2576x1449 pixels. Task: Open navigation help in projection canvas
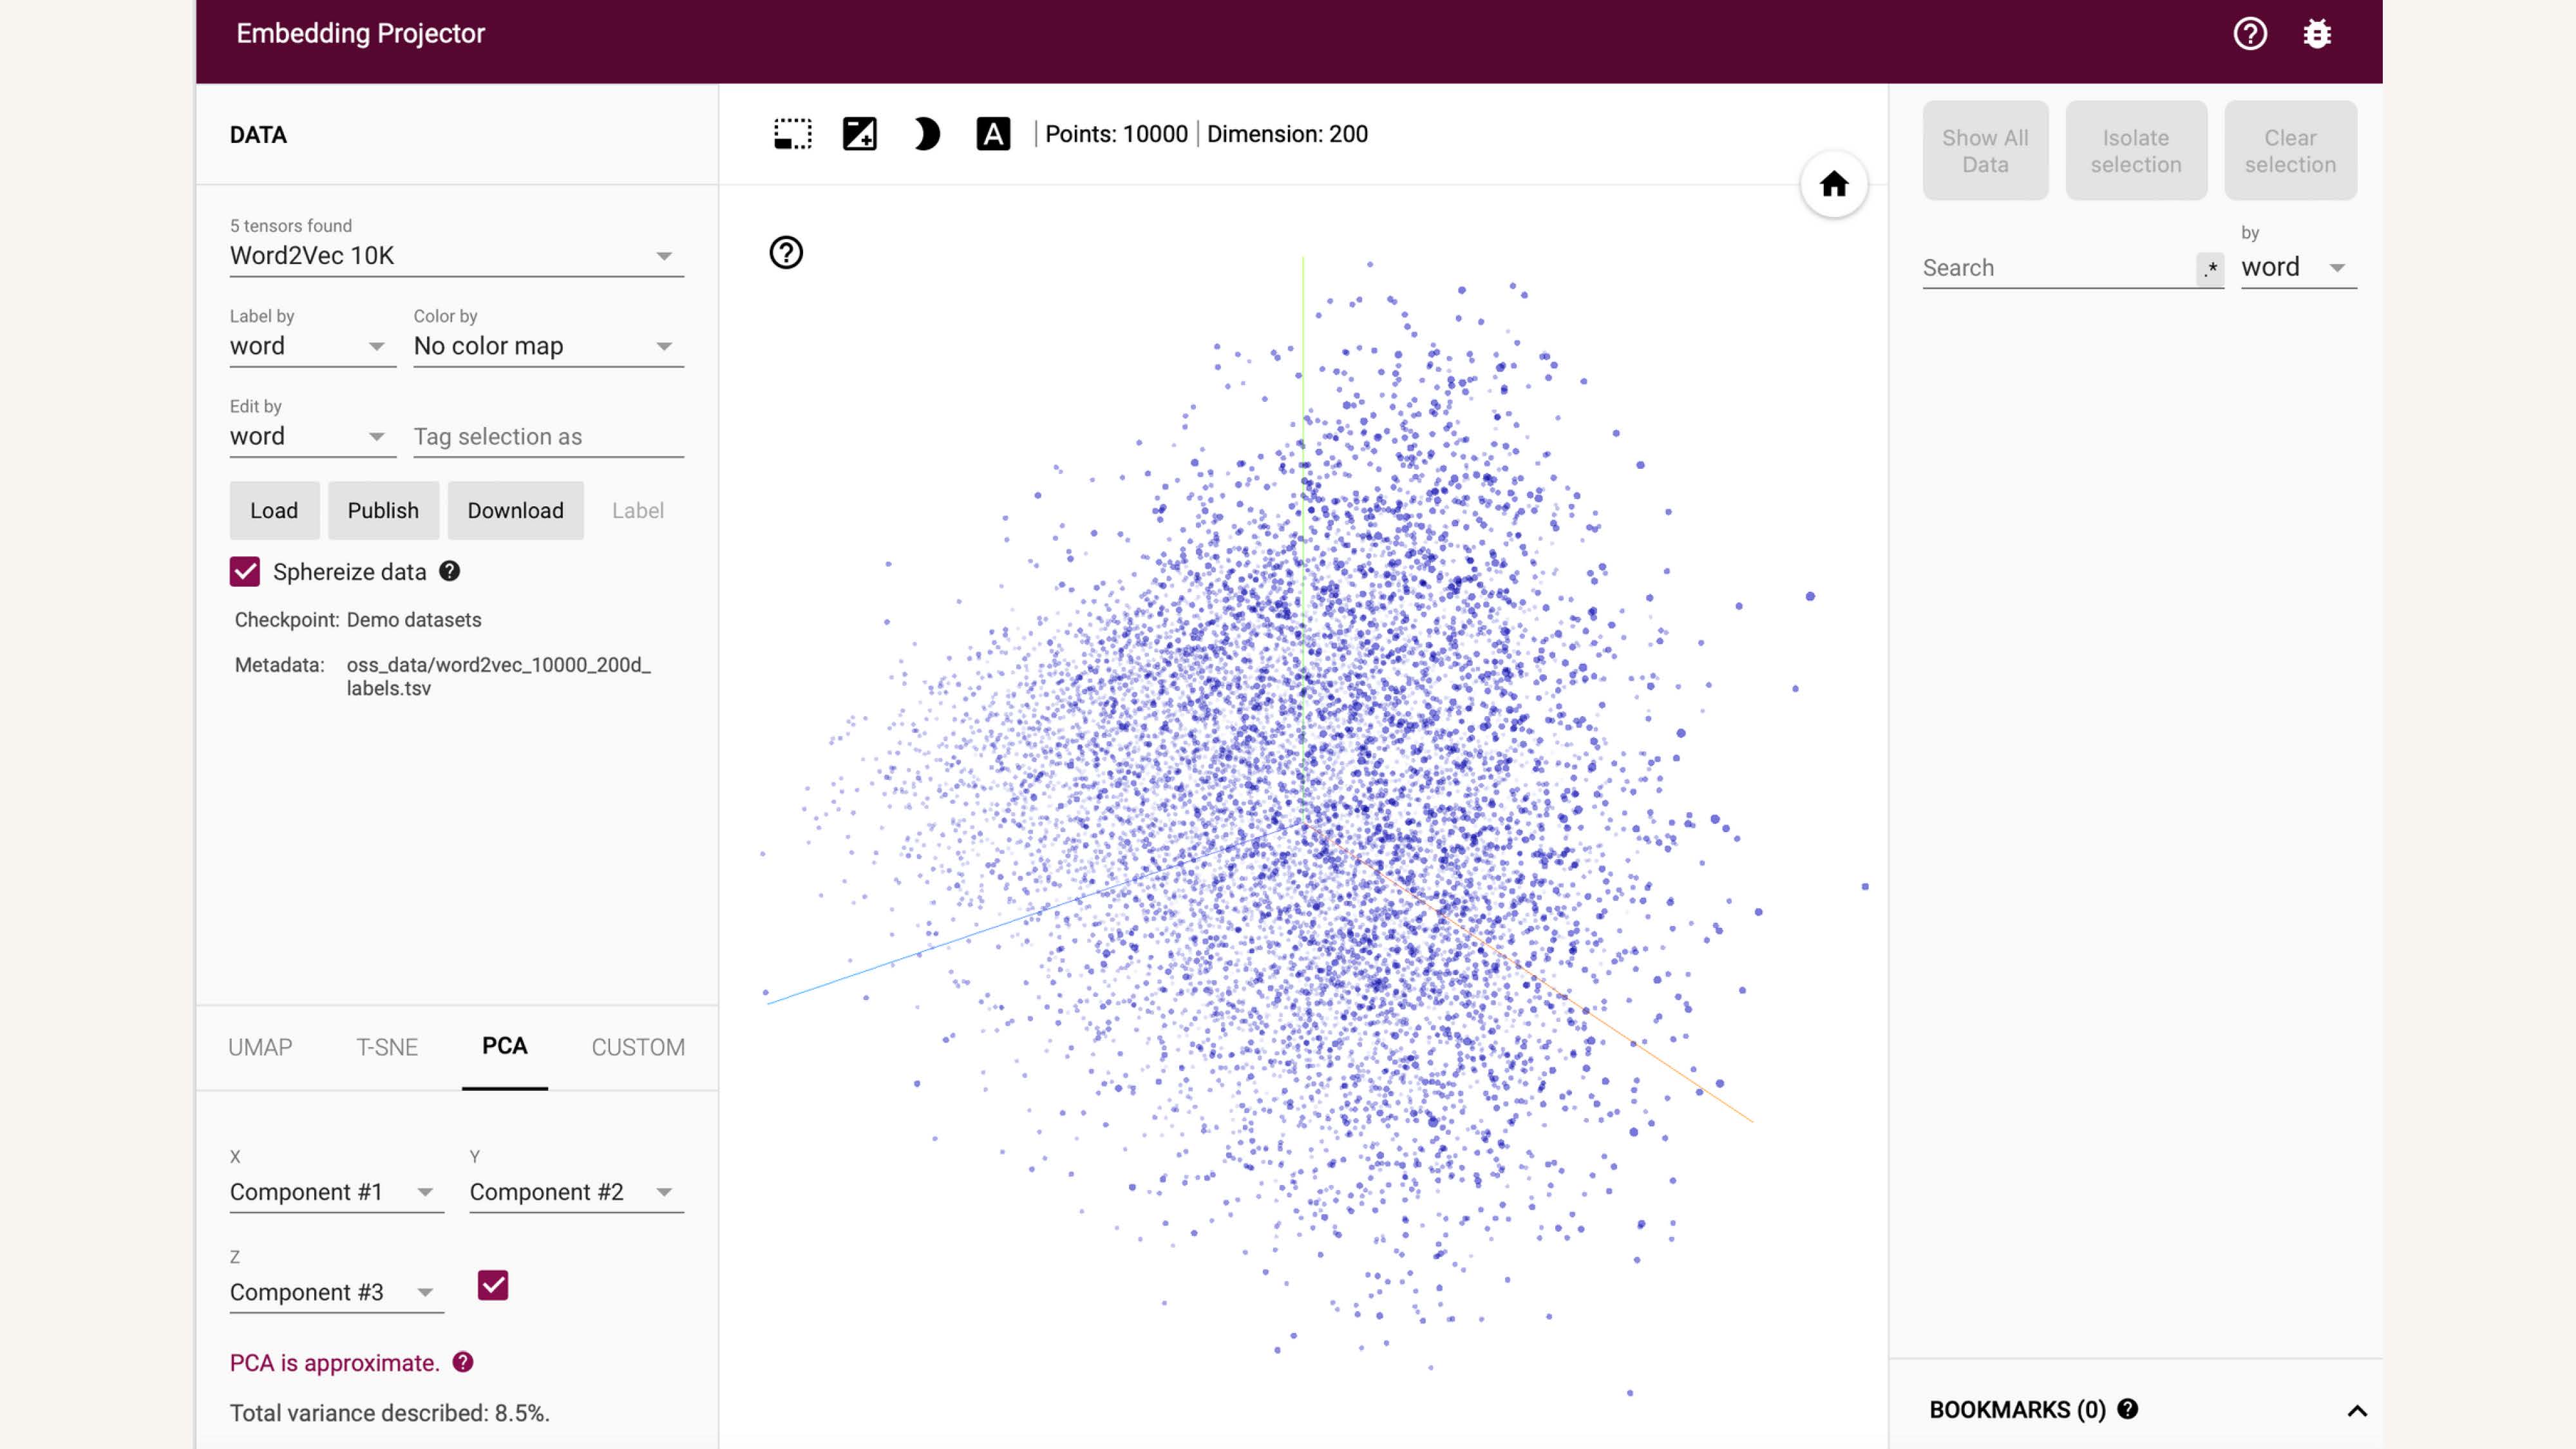[786, 253]
